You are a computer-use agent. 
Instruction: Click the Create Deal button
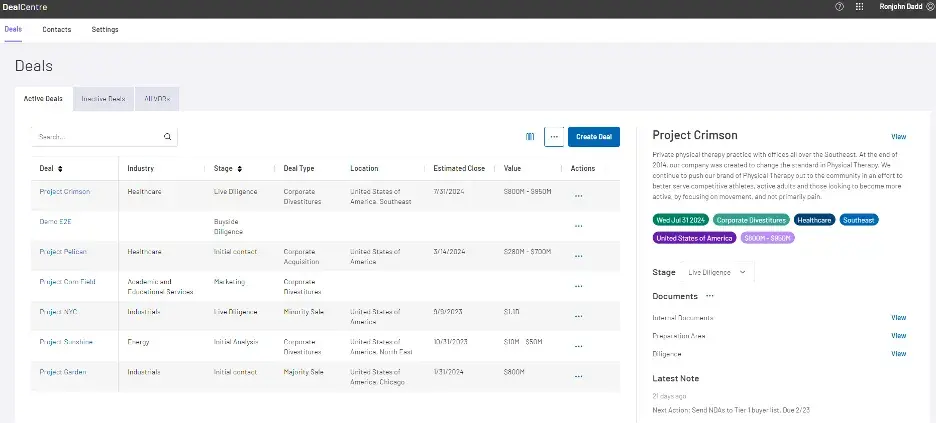[594, 136]
